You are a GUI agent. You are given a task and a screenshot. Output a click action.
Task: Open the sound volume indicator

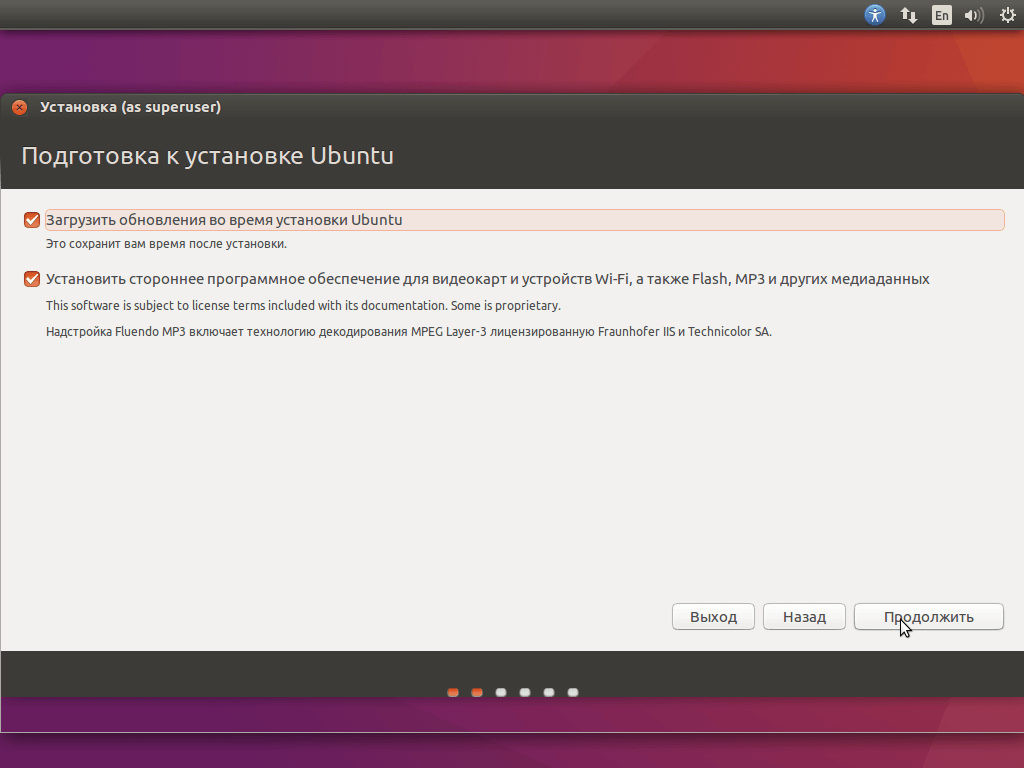[974, 15]
